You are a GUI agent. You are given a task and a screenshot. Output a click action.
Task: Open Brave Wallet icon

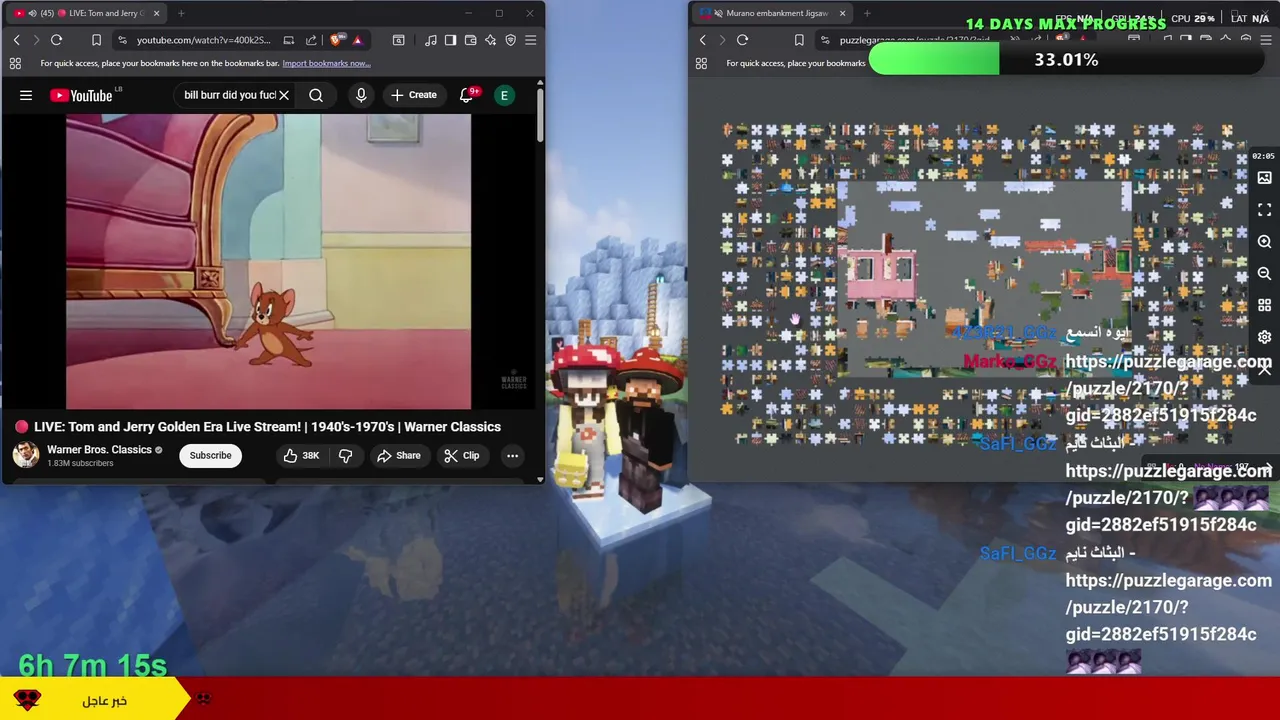(x=470, y=40)
